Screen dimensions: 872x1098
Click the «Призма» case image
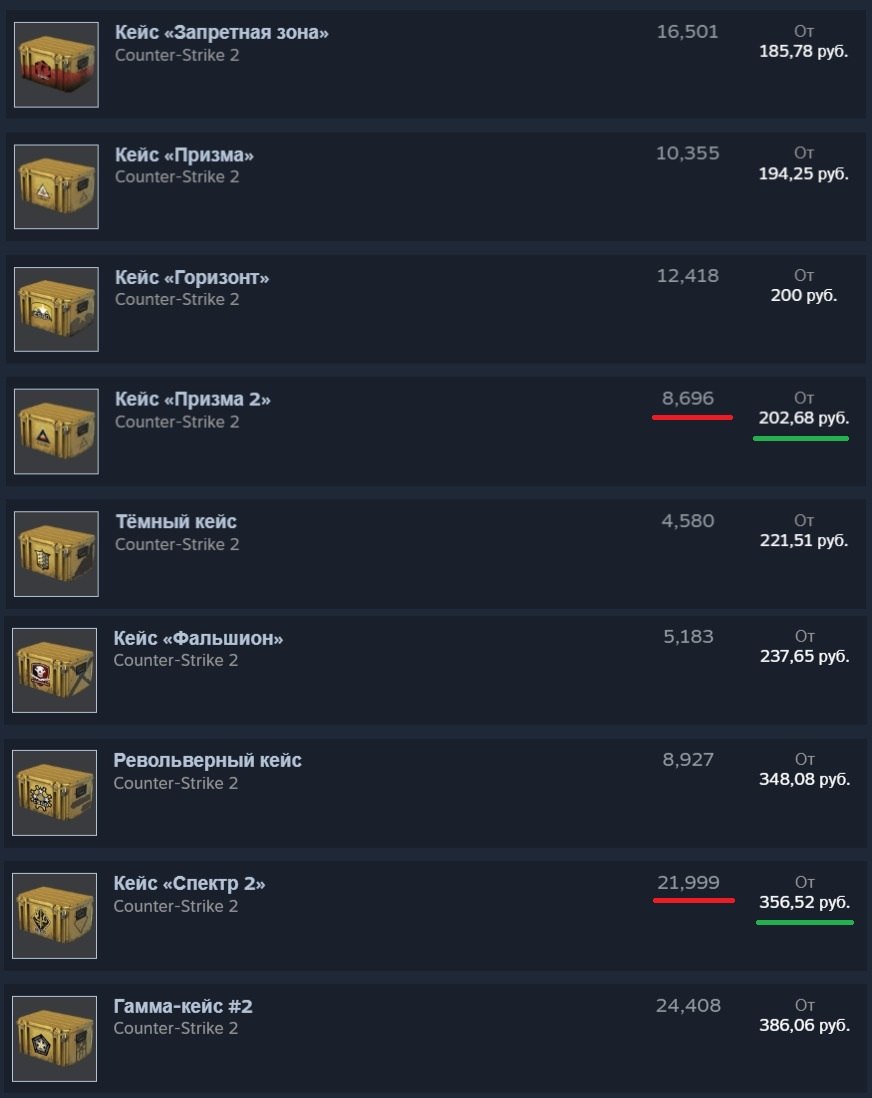click(x=56, y=187)
